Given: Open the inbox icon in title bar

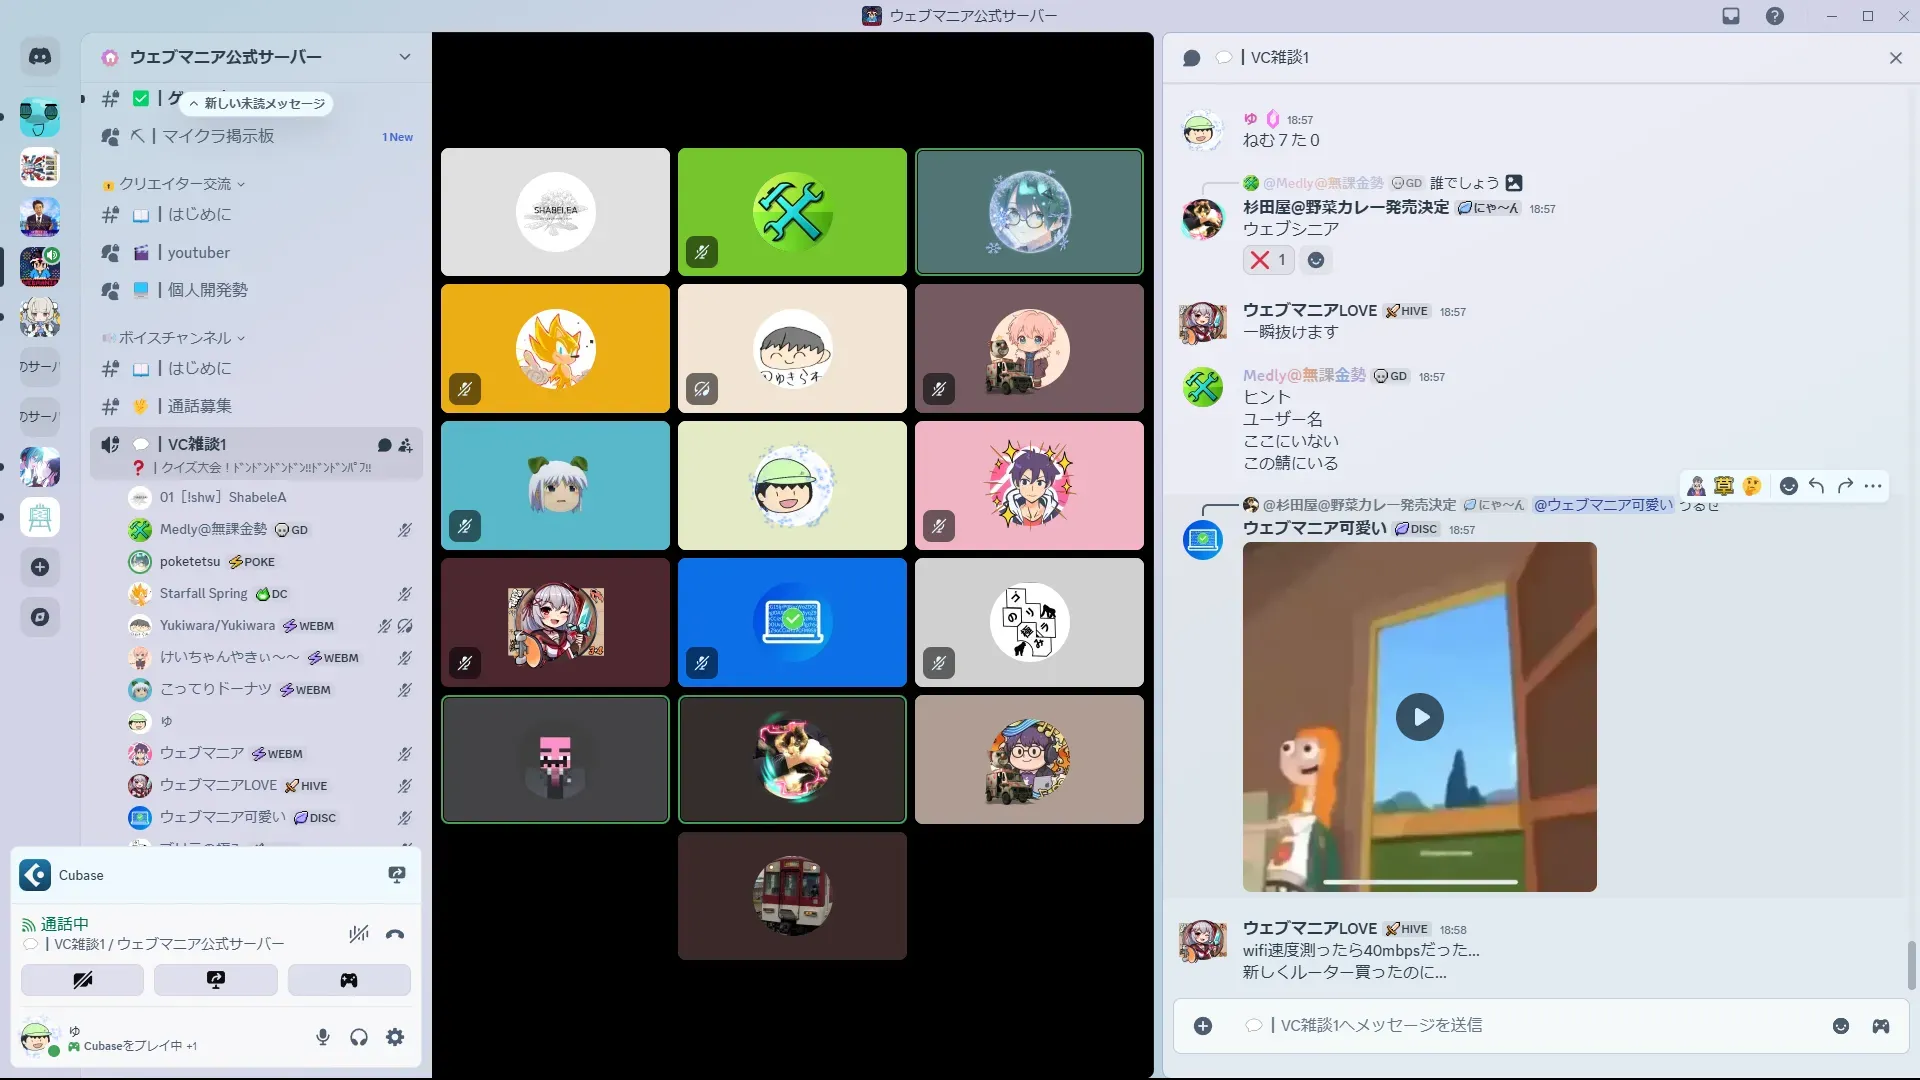Looking at the screenshot, I should click(x=1731, y=16).
